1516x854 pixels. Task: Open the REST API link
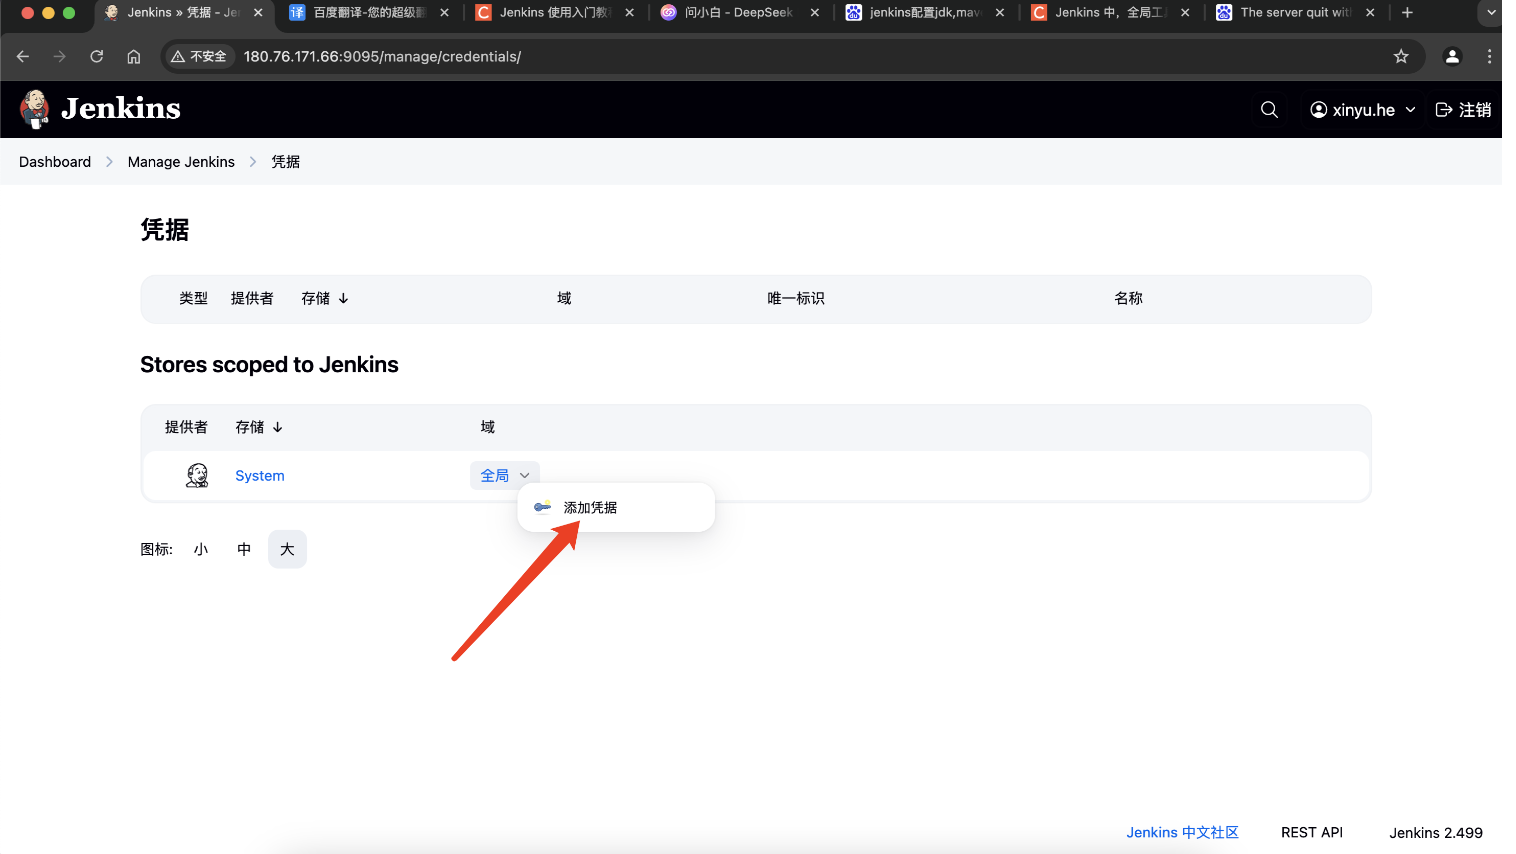pos(1312,833)
